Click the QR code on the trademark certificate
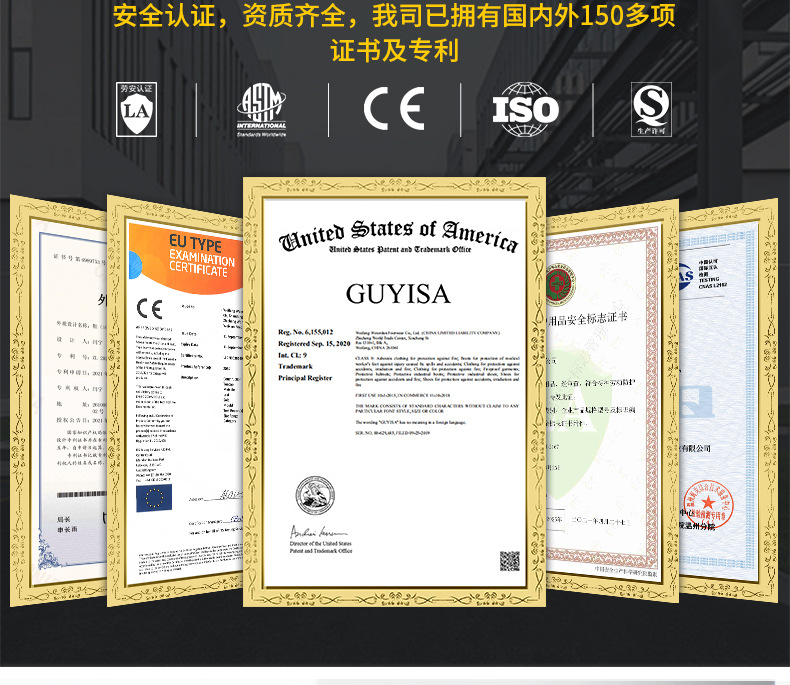 (x=509, y=561)
